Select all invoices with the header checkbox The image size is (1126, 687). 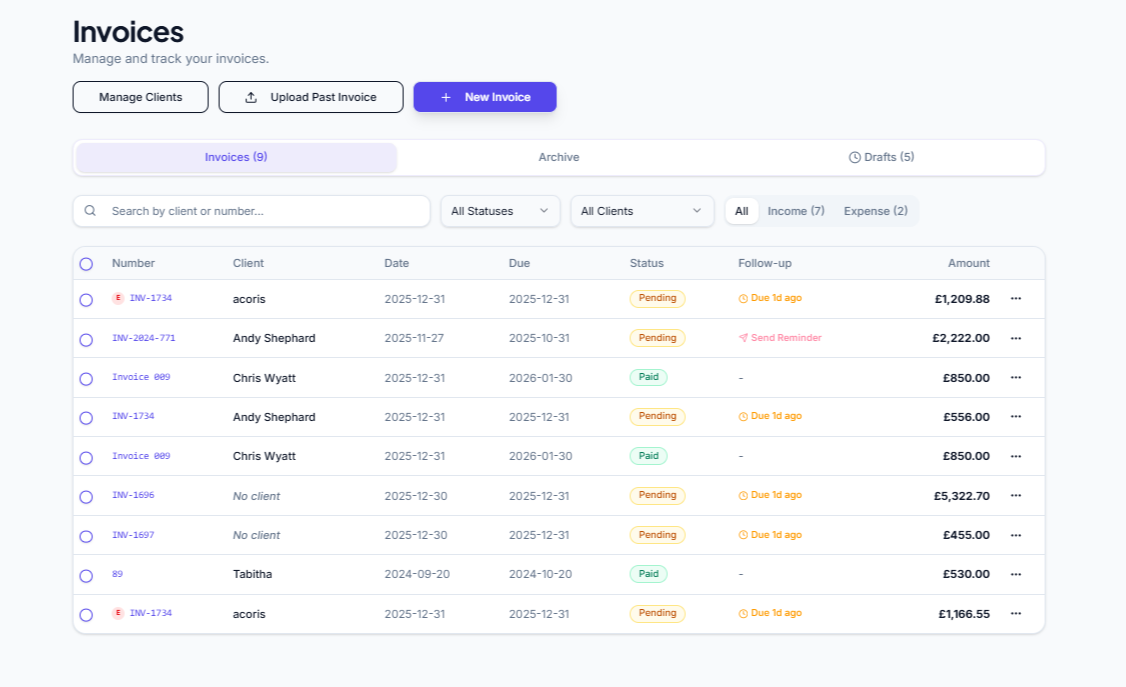point(85,263)
